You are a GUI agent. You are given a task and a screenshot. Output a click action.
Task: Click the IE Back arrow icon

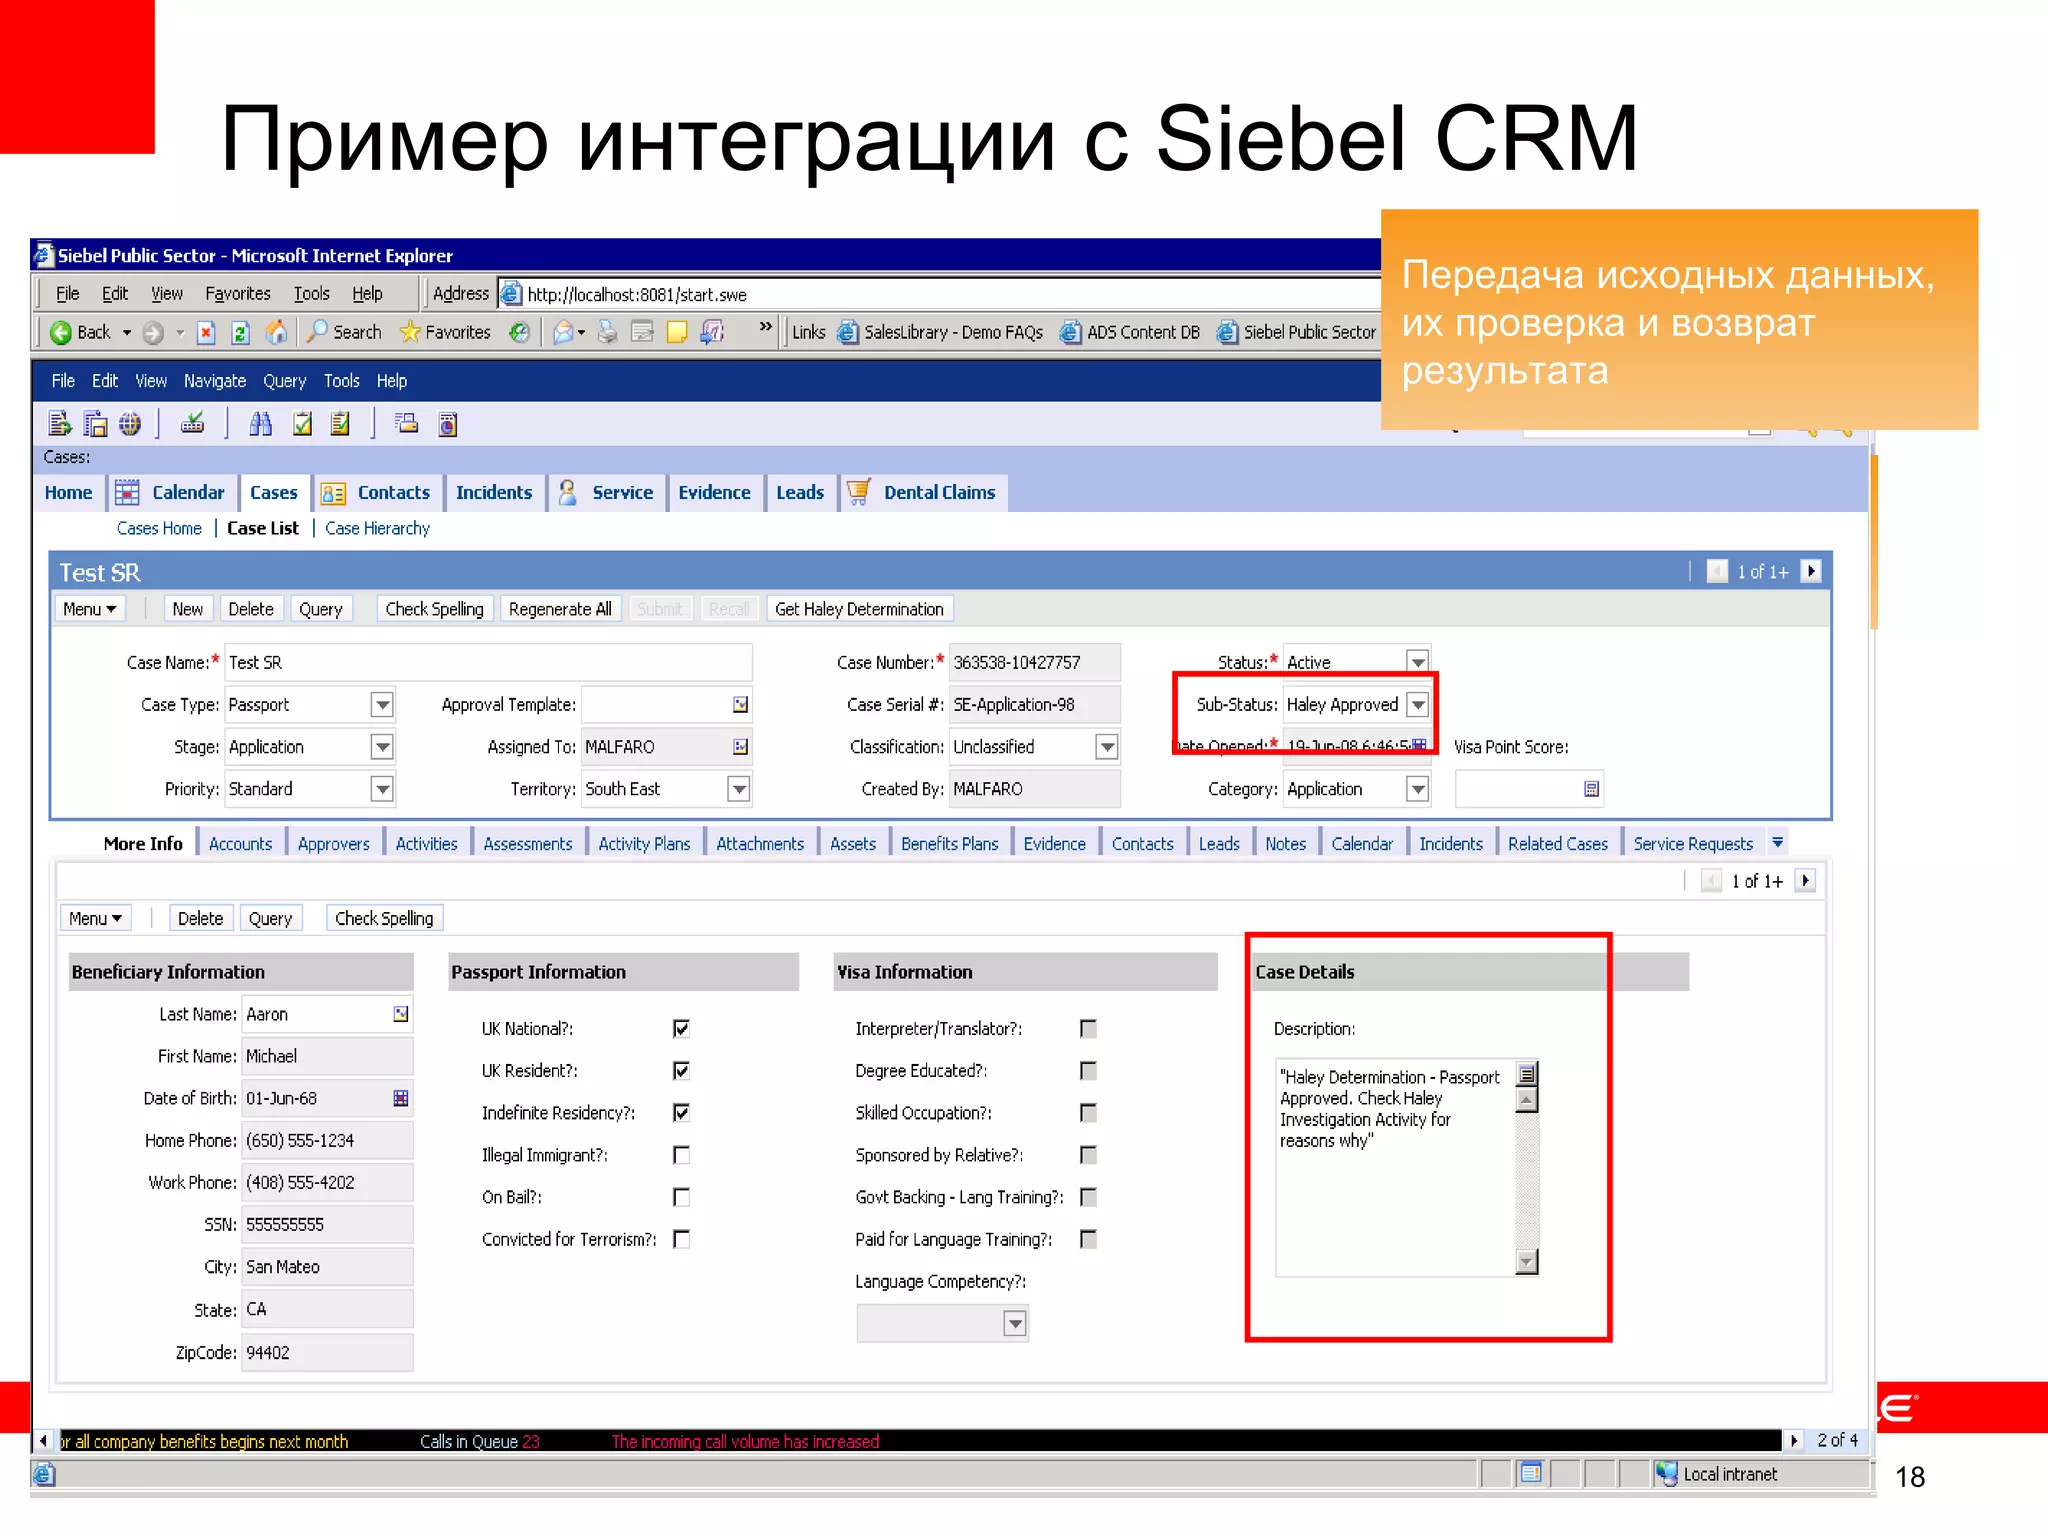tap(61, 332)
